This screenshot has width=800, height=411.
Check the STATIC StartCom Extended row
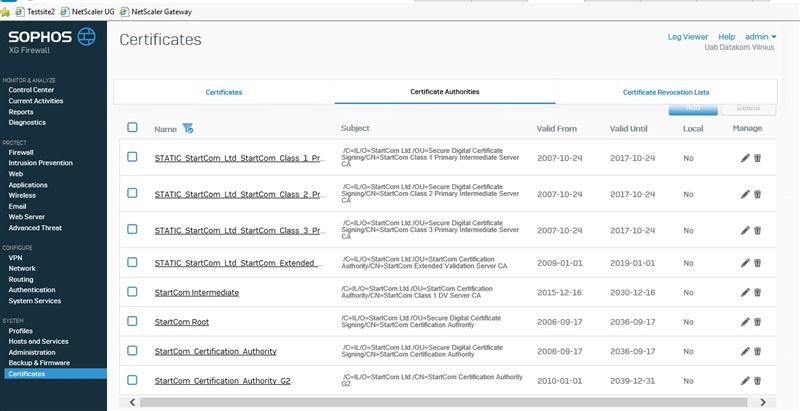132,262
